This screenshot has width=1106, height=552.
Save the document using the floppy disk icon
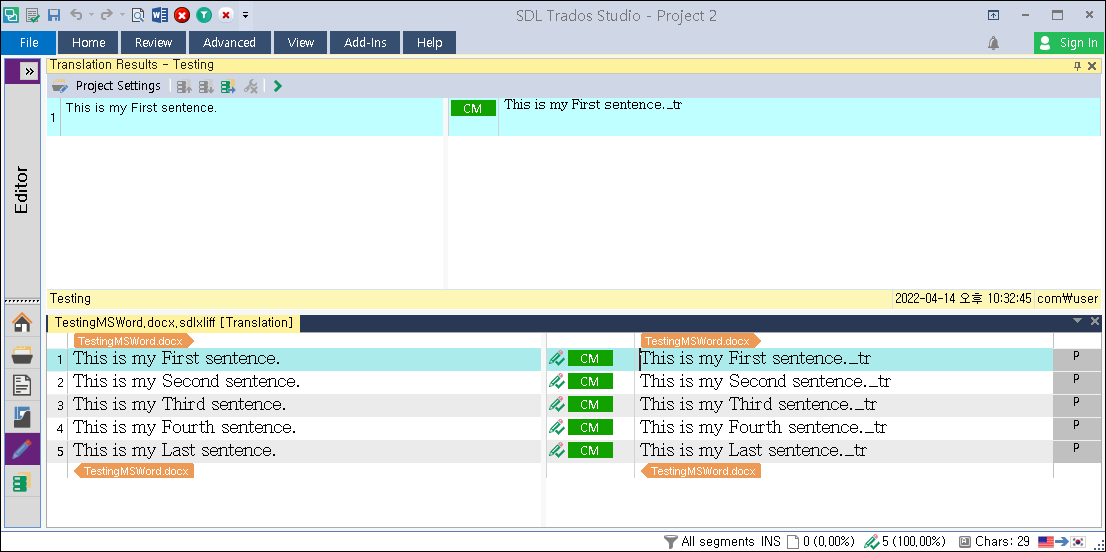click(54, 14)
